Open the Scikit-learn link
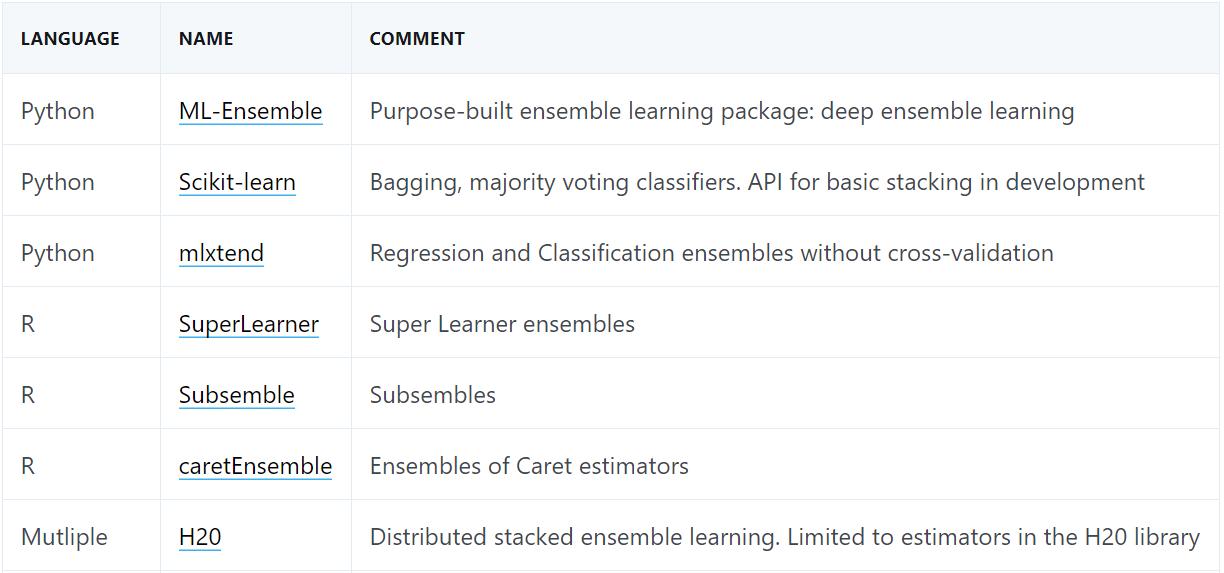The image size is (1224, 573). [237, 182]
